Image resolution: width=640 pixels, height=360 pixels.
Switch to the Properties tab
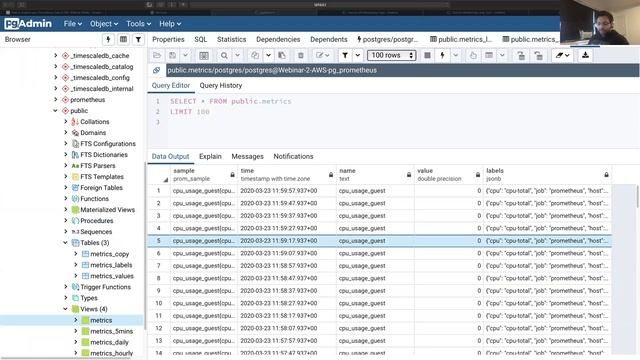168,39
